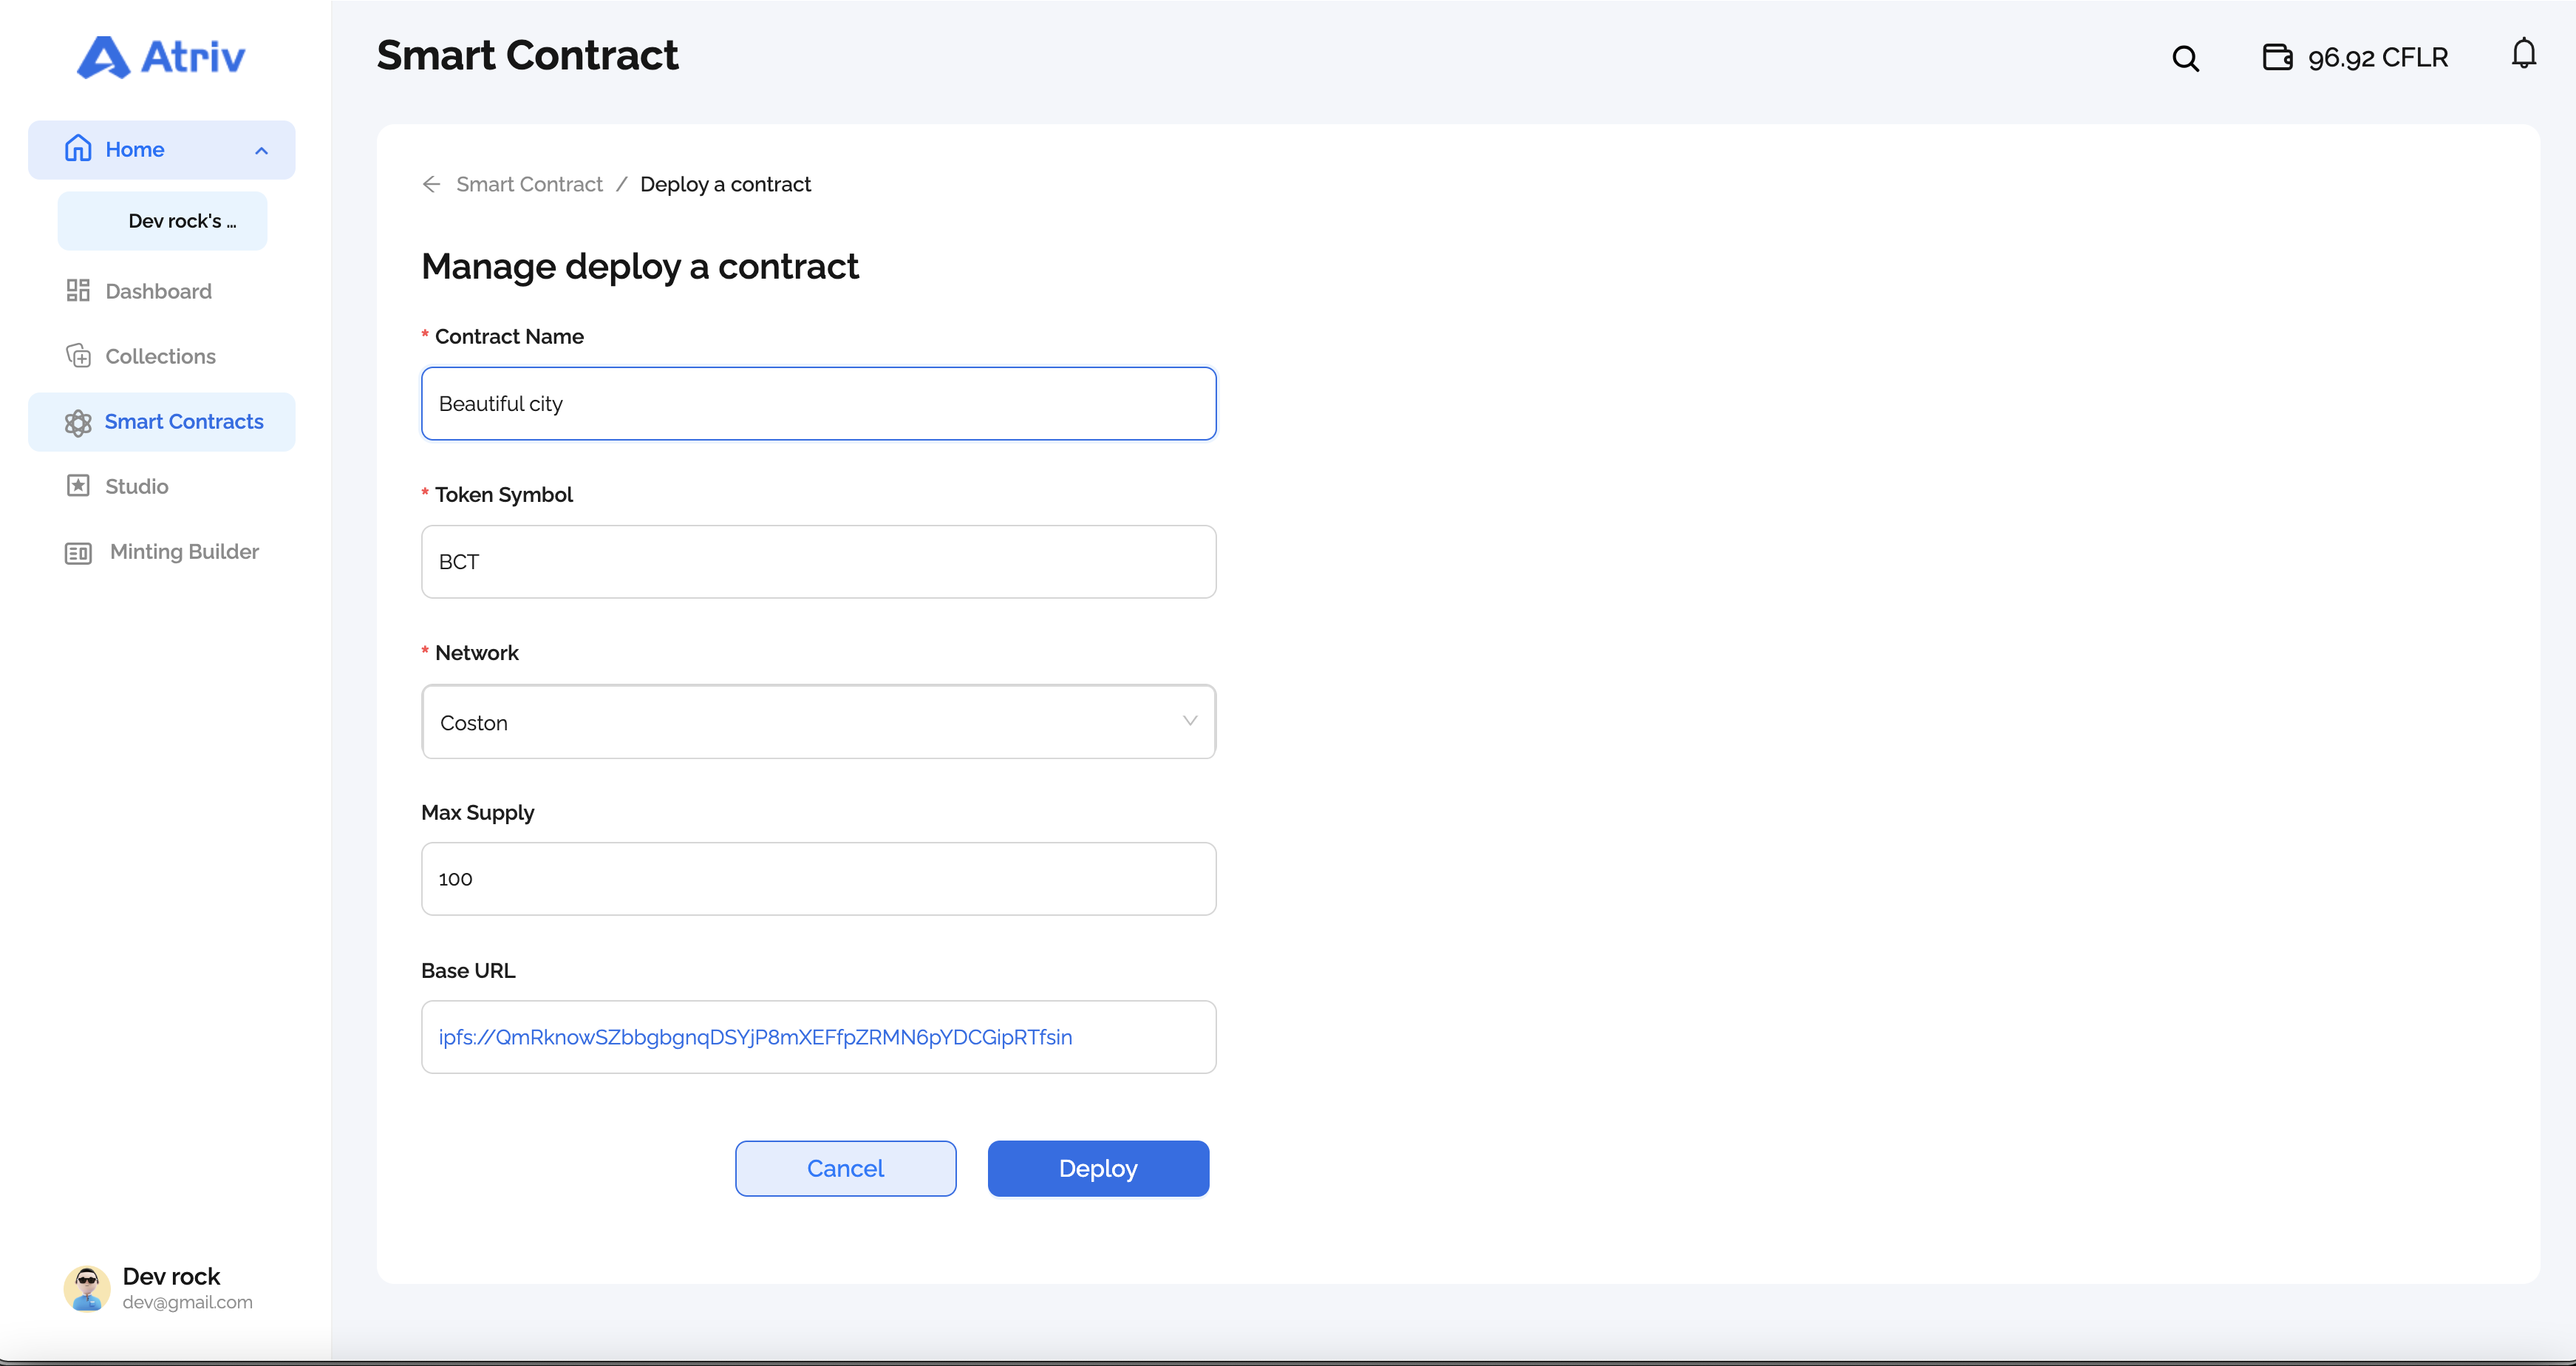This screenshot has width=2576, height=1366.
Task: Follow the Smart Contract breadcrumb link
Action: click(x=529, y=184)
